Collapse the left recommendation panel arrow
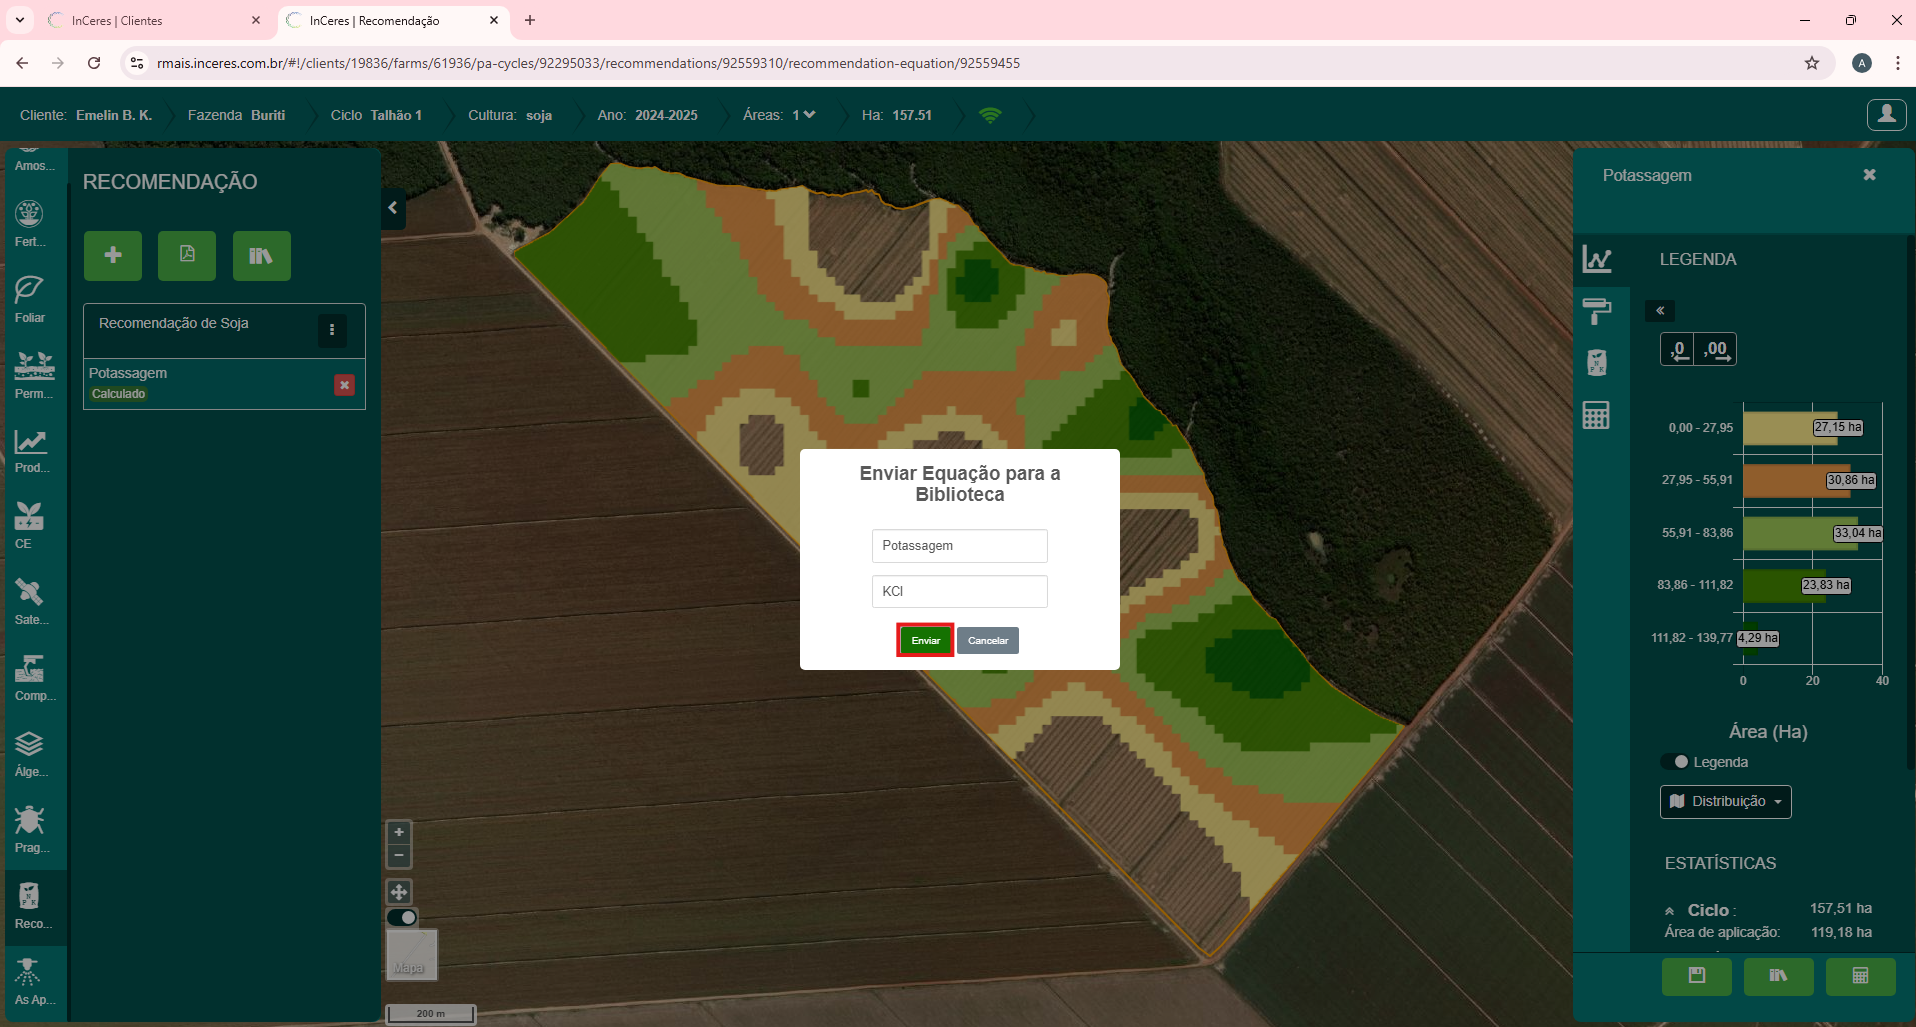 point(393,208)
